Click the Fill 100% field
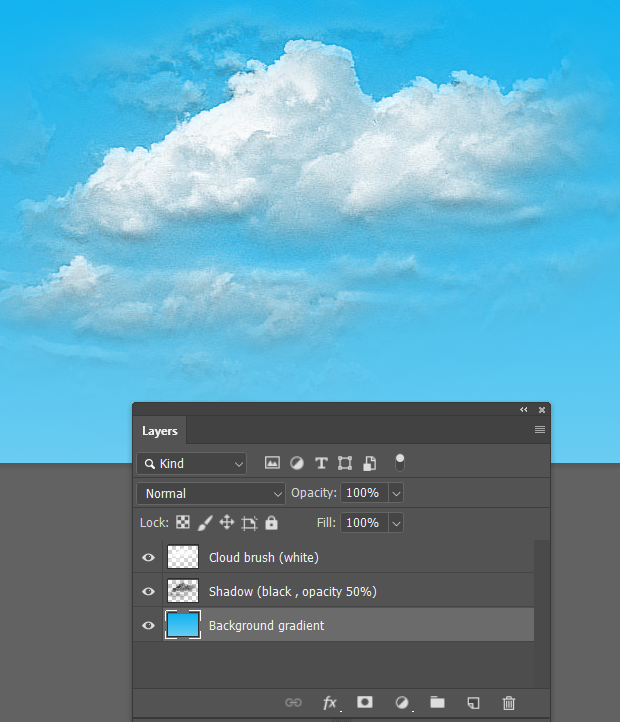620x722 pixels. [x=364, y=523]
